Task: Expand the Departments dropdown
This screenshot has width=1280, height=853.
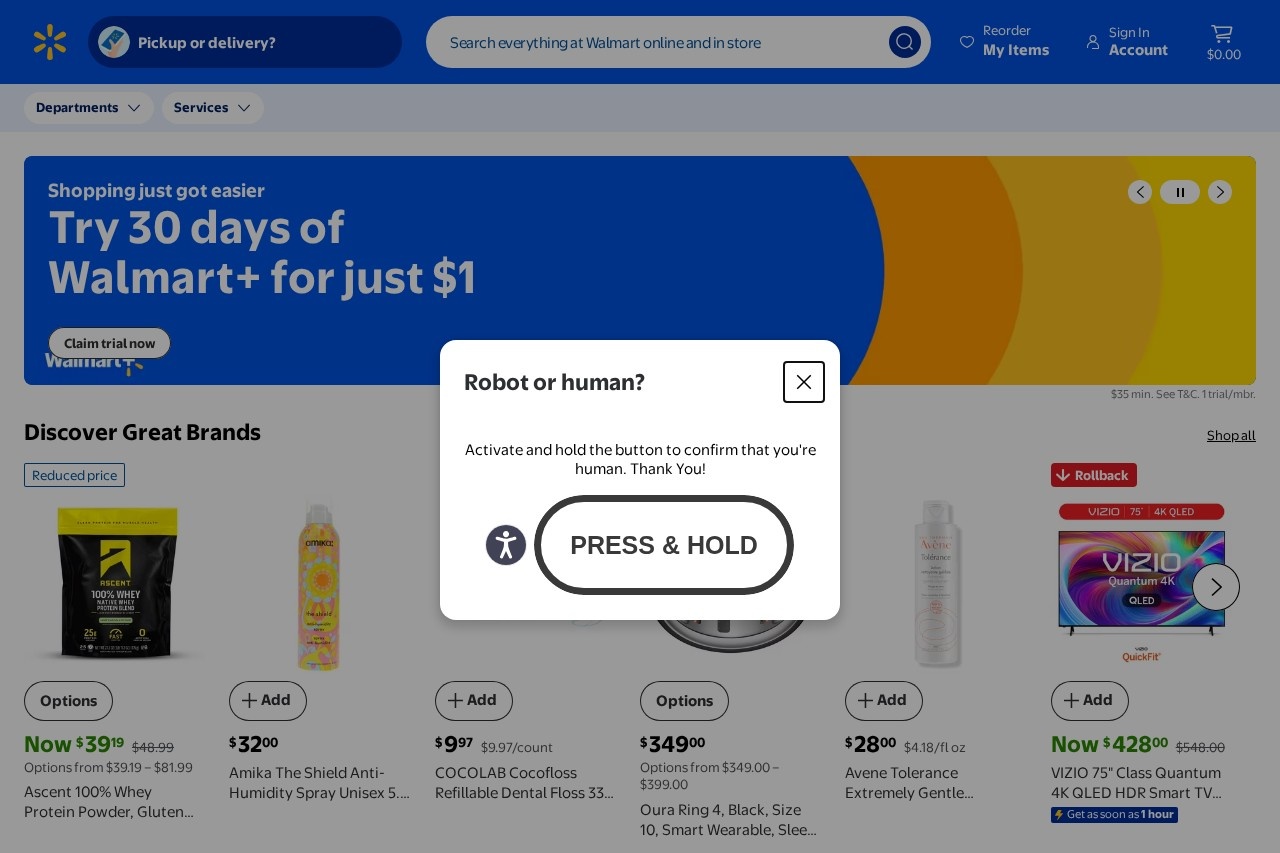Action: 89,108
